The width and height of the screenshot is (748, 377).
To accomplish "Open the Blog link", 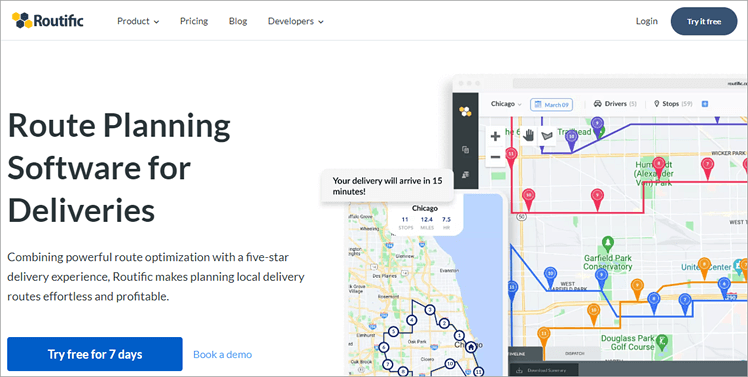I will [238, 21].
